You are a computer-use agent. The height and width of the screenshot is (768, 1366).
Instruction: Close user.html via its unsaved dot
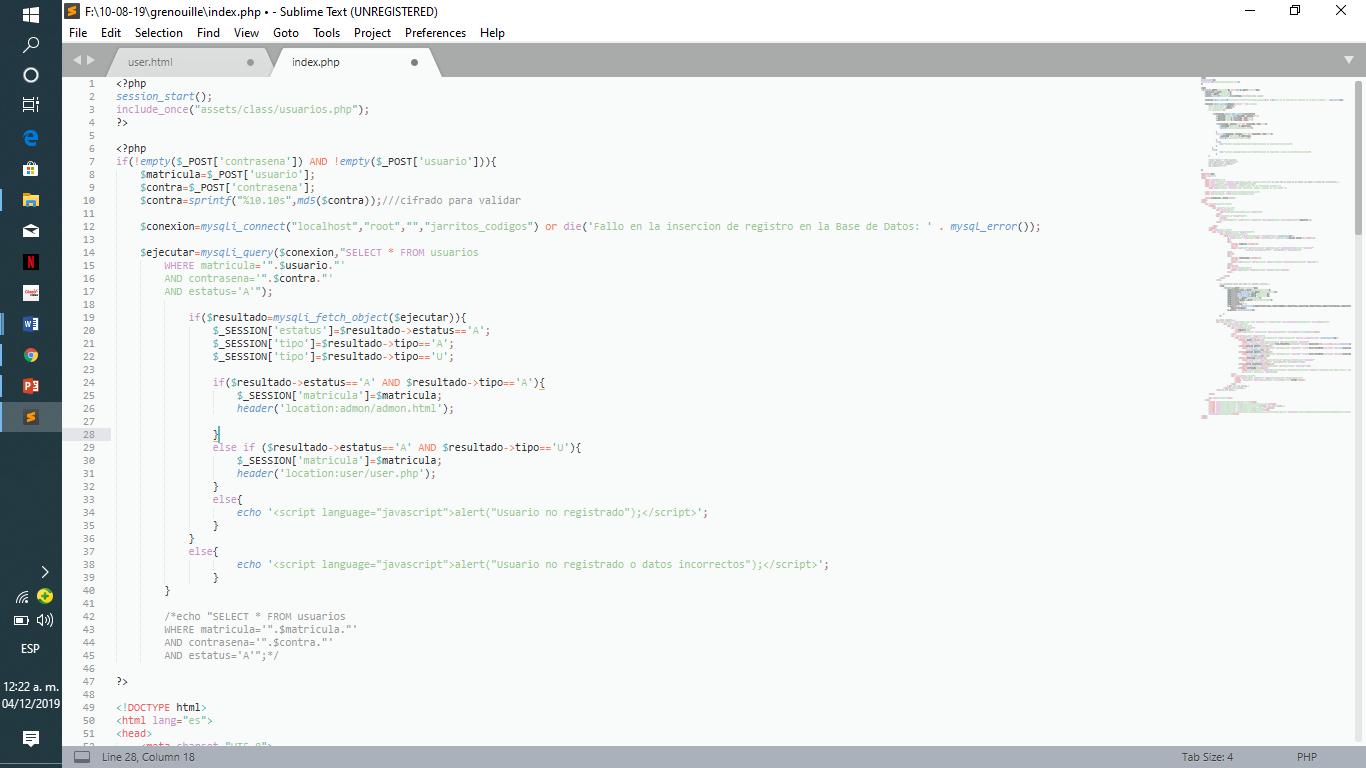251,62
